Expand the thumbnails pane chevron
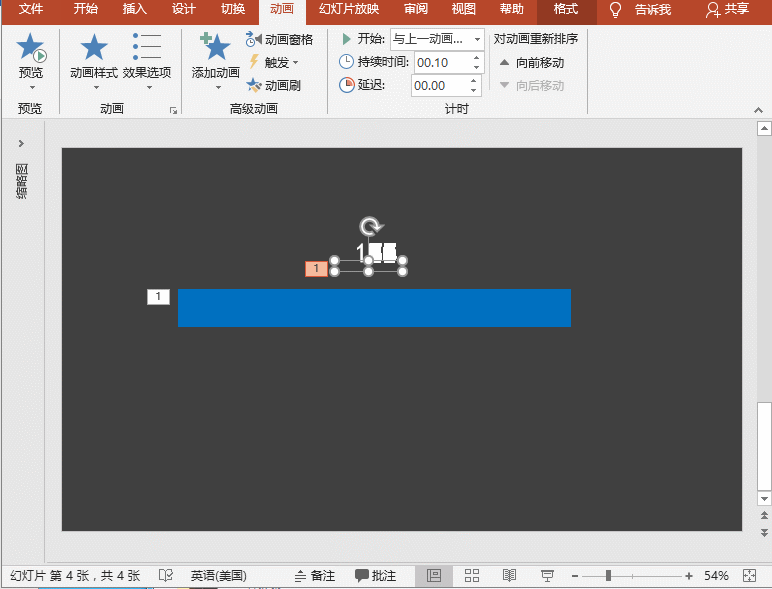 pyautogui.click(x=21, y=143)
